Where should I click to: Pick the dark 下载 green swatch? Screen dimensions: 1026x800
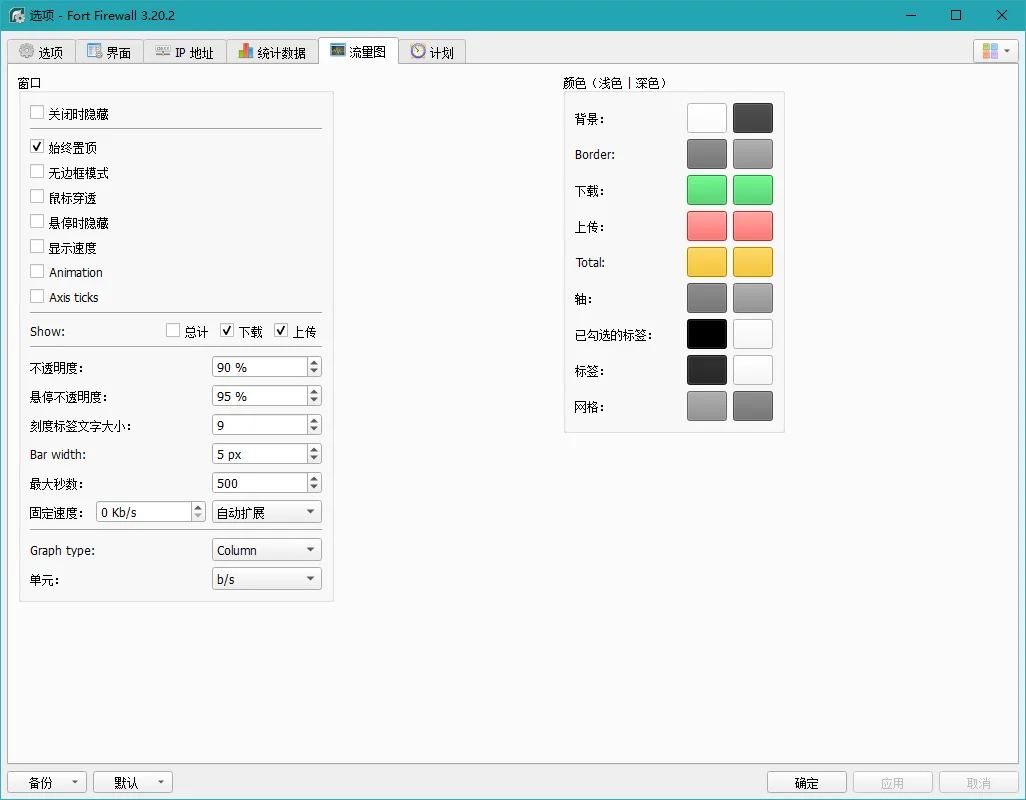coord(752,190)
